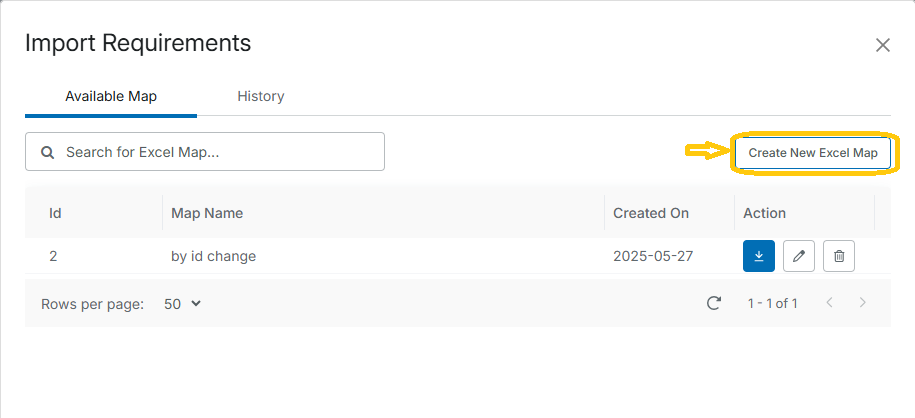Sort by the Map Name column header
This screenshot has height=418, width=915.
click(207, 213)
